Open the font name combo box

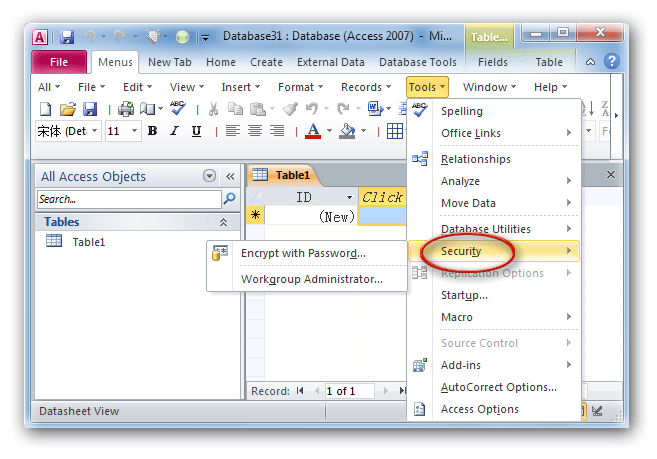[68, 131]
